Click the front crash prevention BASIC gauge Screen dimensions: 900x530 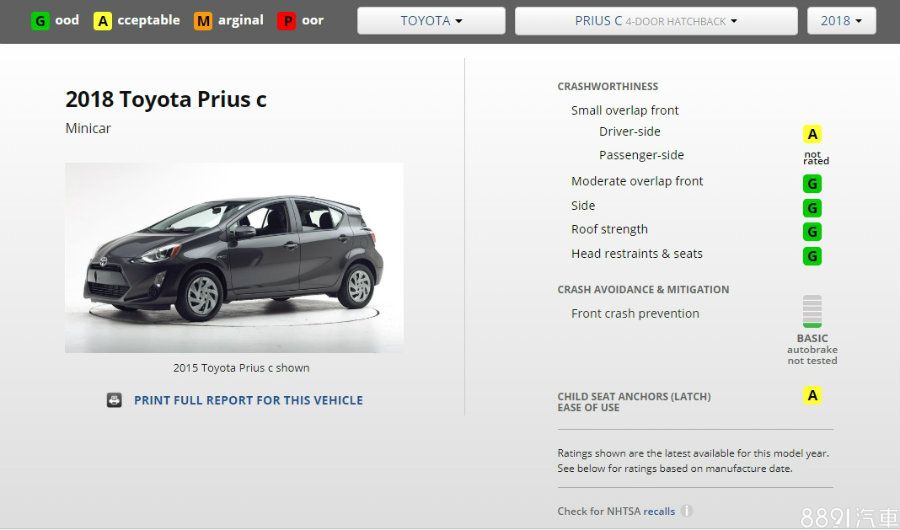(812, 311)
